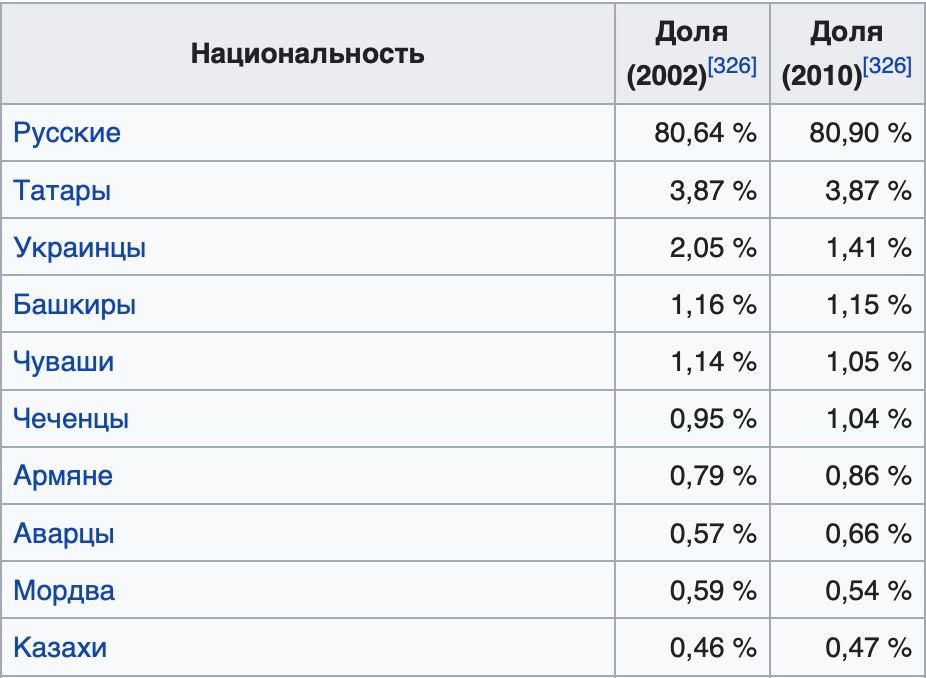This screenshot has height=678, width=926.
Task: Click the 0,95 % cell for Чеченцы
Action: (x=713, y=418)
